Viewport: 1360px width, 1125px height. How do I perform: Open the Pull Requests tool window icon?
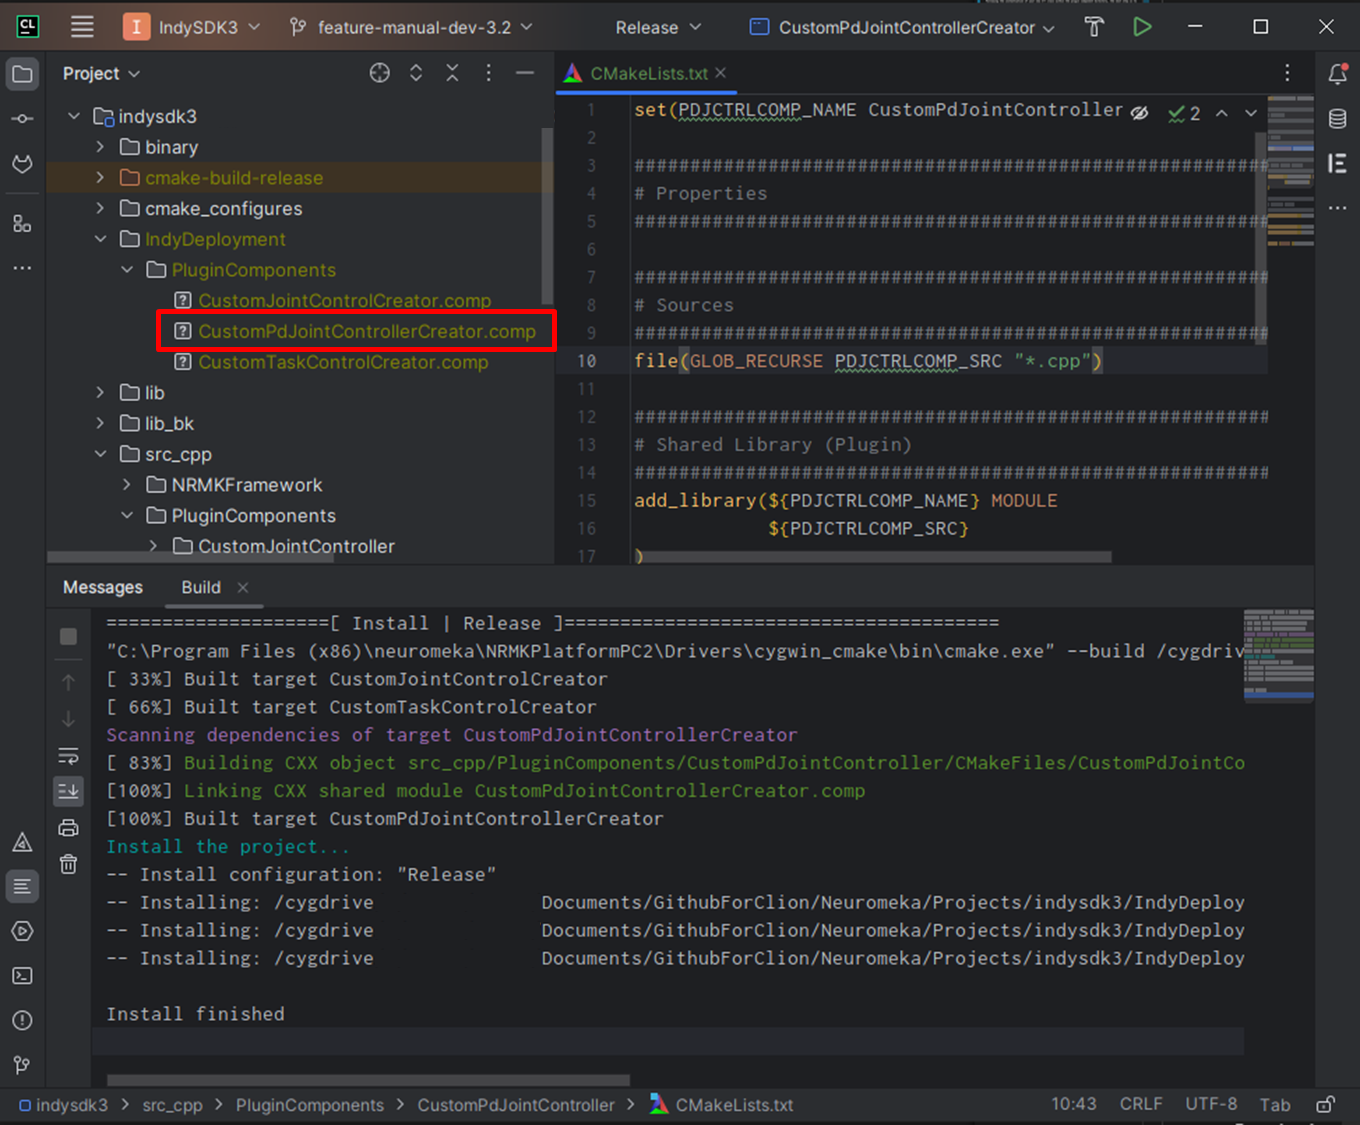22,163
